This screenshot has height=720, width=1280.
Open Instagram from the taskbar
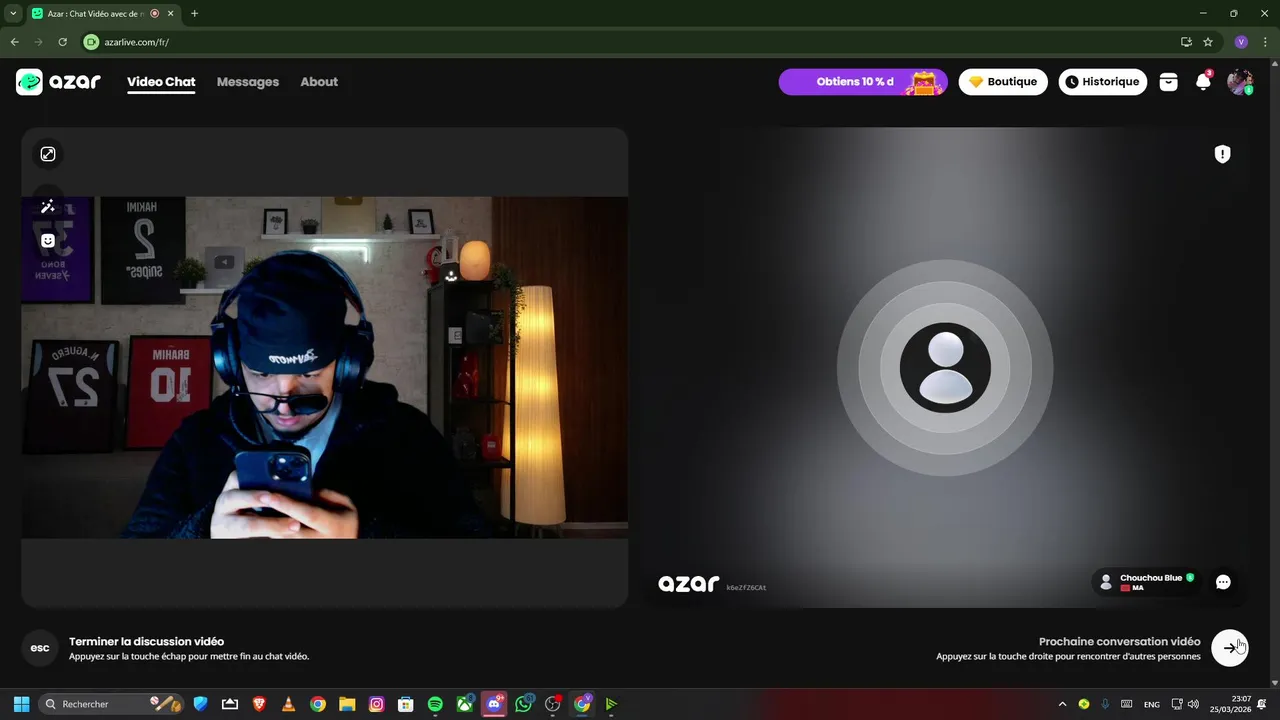[x=376, y=704]
